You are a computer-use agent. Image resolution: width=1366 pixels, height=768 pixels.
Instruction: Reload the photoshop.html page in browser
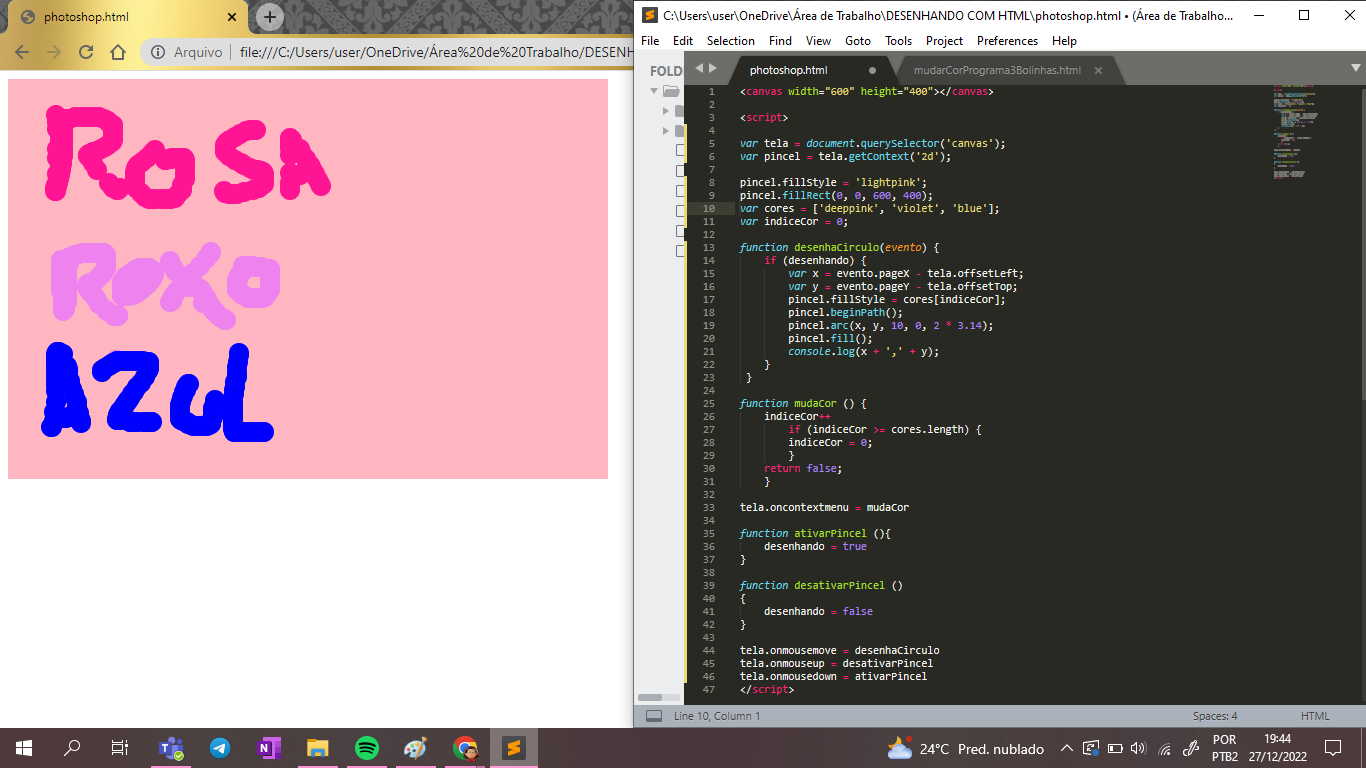pyautogui.click(x=86, y=52)
